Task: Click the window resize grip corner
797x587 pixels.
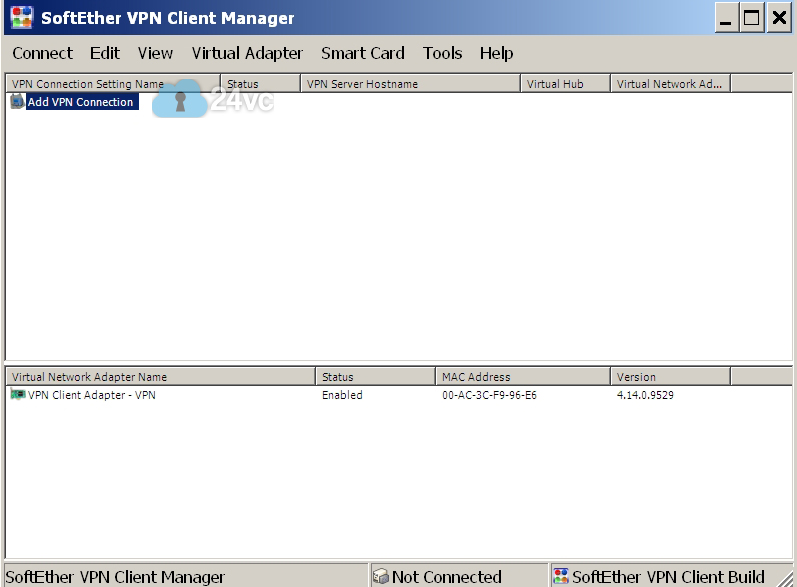Action: click(785, 578)
